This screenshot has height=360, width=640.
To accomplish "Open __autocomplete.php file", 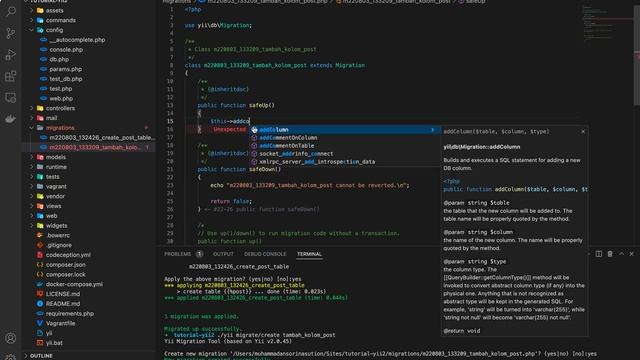I will click(77, 40).
